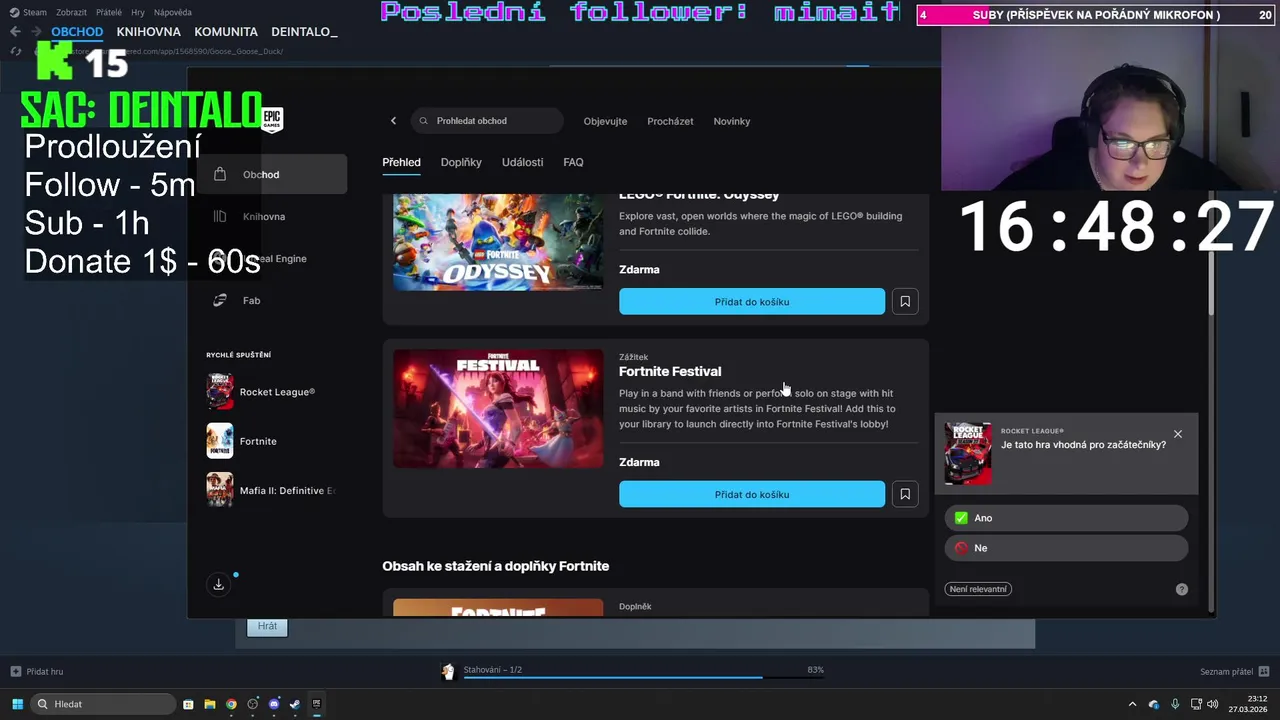This screenshot has width=1280, height=720.
Task: Close the Rocket League survey popup
Action: (x=1178, y=434)
